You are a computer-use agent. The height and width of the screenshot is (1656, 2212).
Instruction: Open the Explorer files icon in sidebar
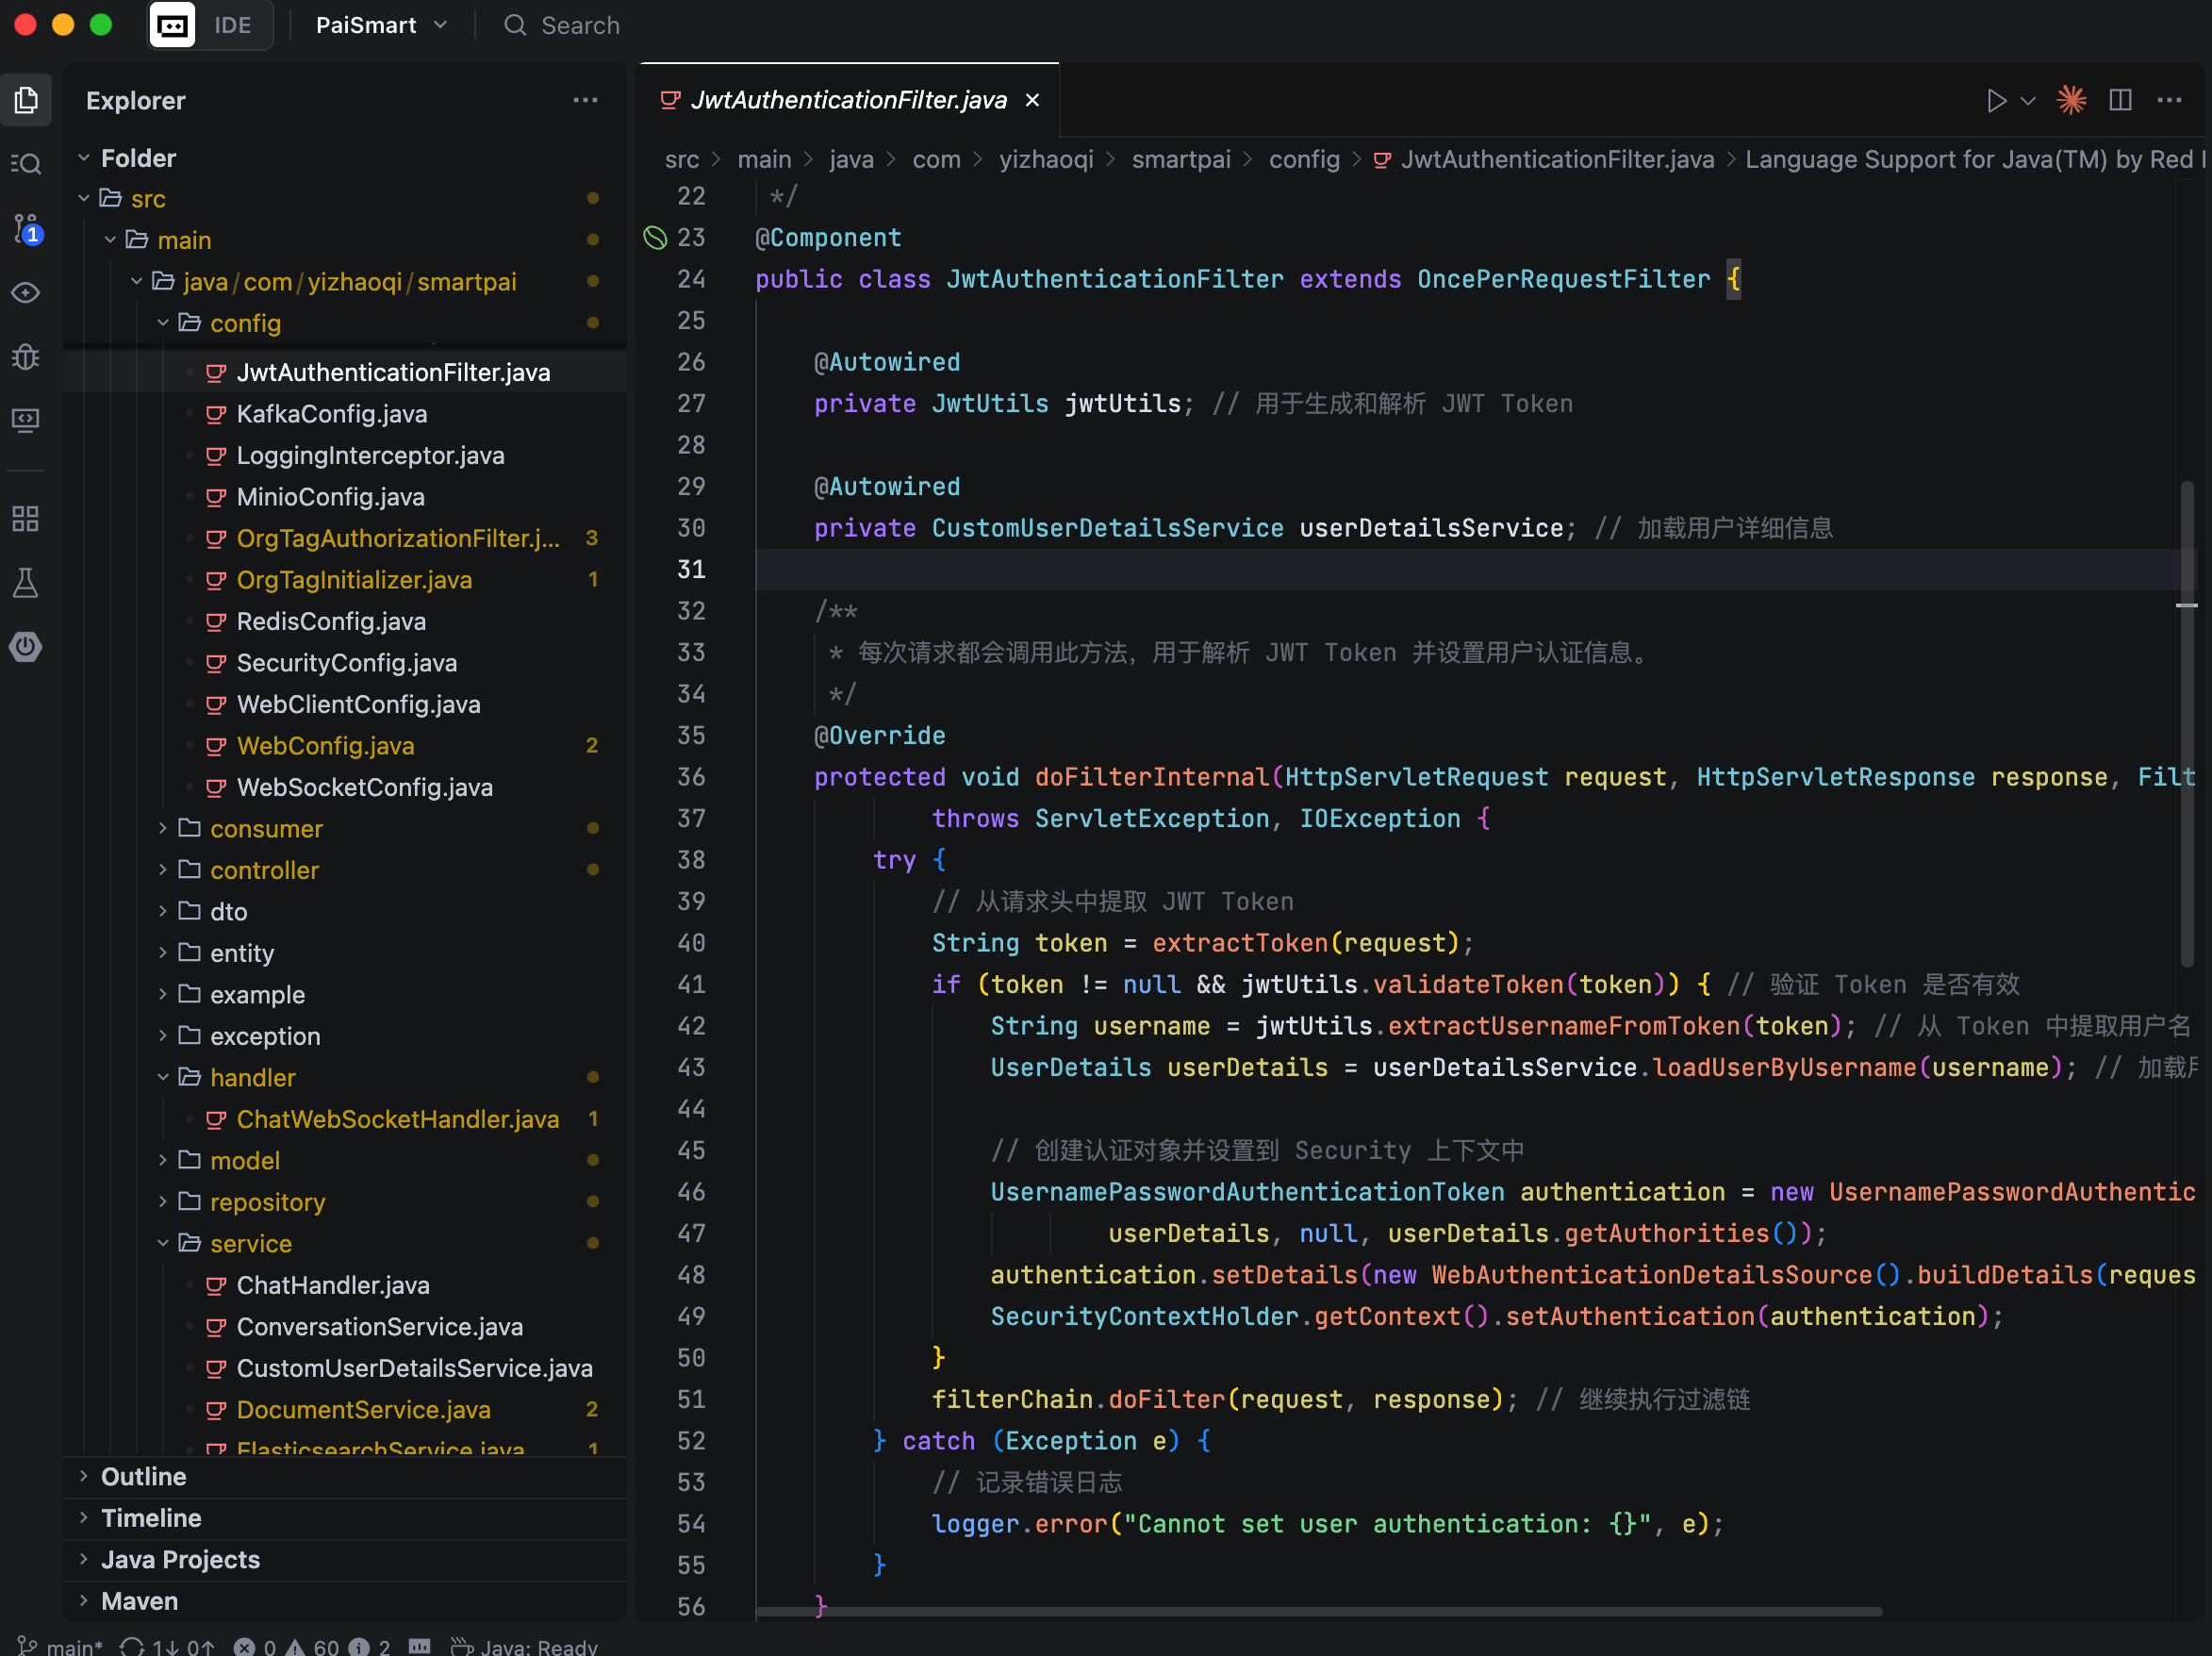26,100
